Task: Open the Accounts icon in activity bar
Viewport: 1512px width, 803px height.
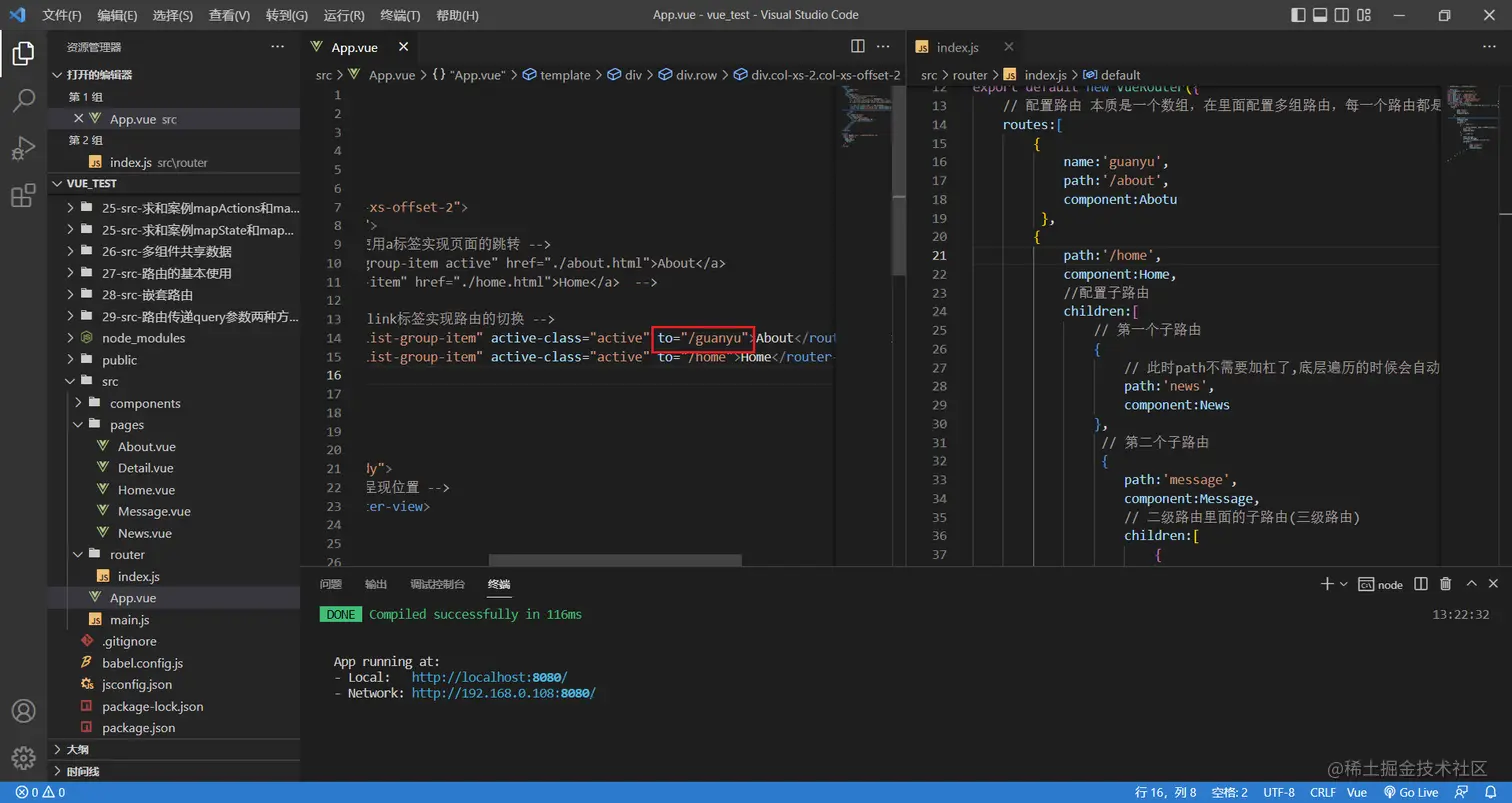Action: point(23,711)
